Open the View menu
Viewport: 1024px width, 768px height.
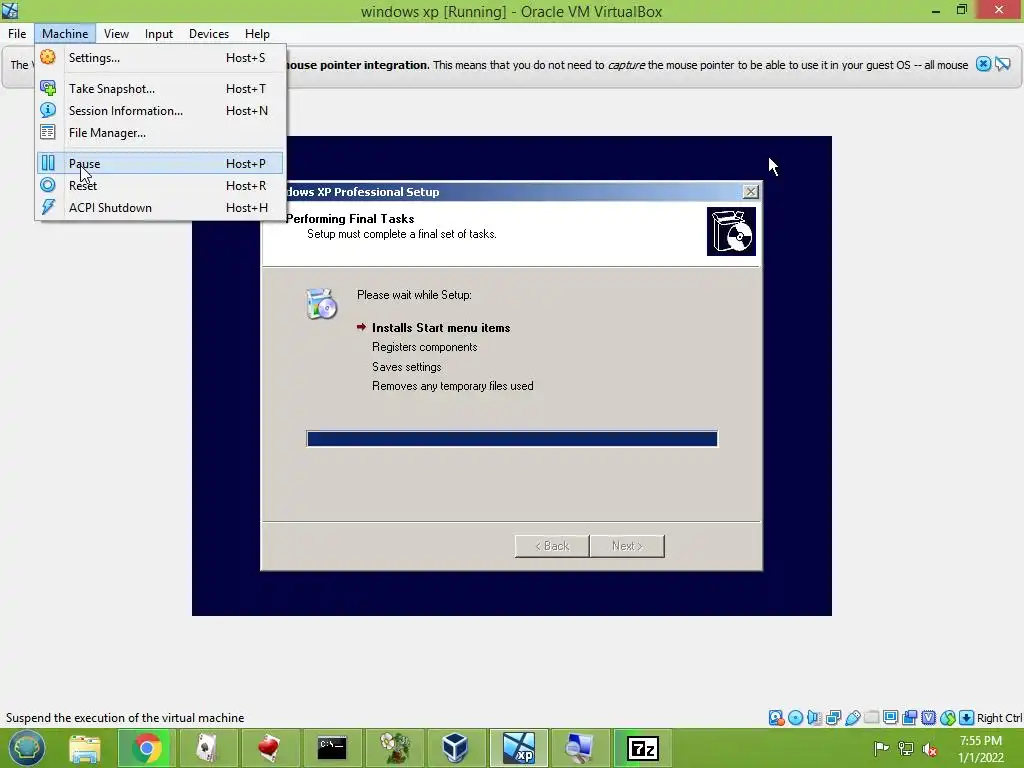(116, 33)
